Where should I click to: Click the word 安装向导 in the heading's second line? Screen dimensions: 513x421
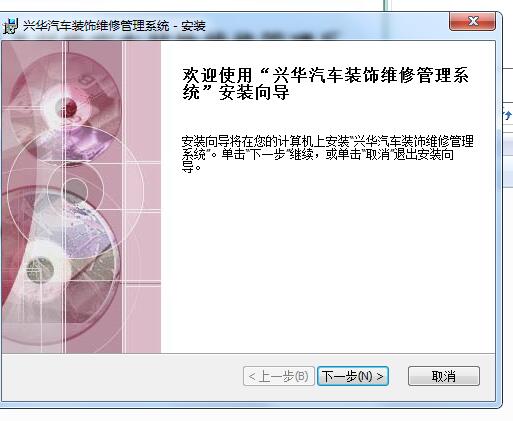click(x=254, y=93)
